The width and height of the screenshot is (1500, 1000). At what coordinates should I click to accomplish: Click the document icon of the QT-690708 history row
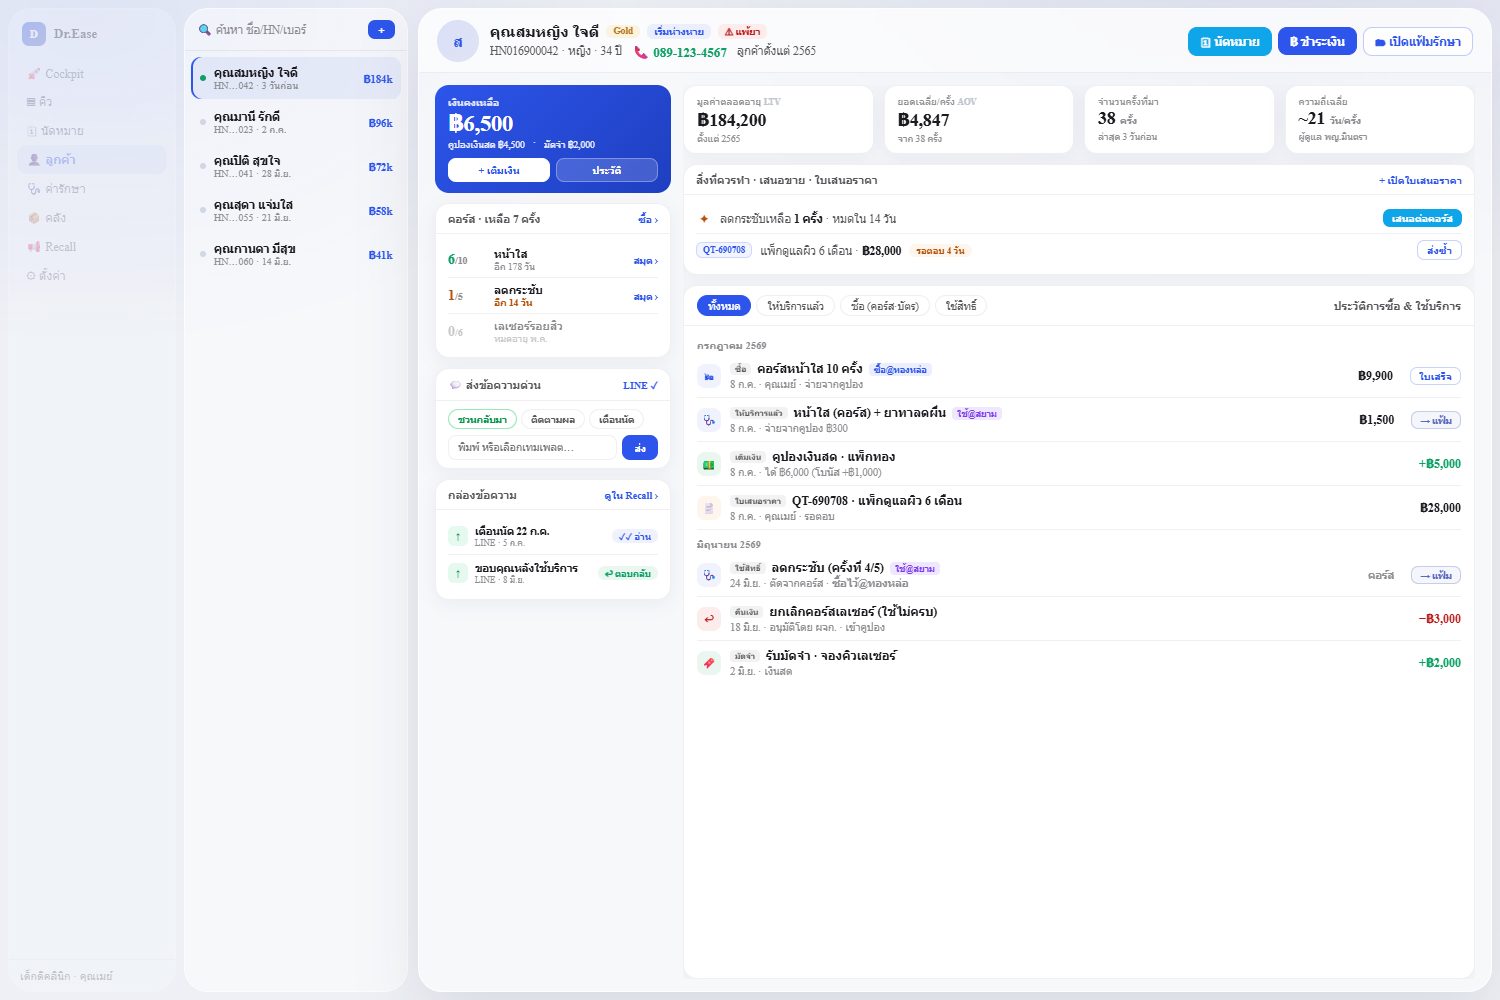[x=709, y=509]
